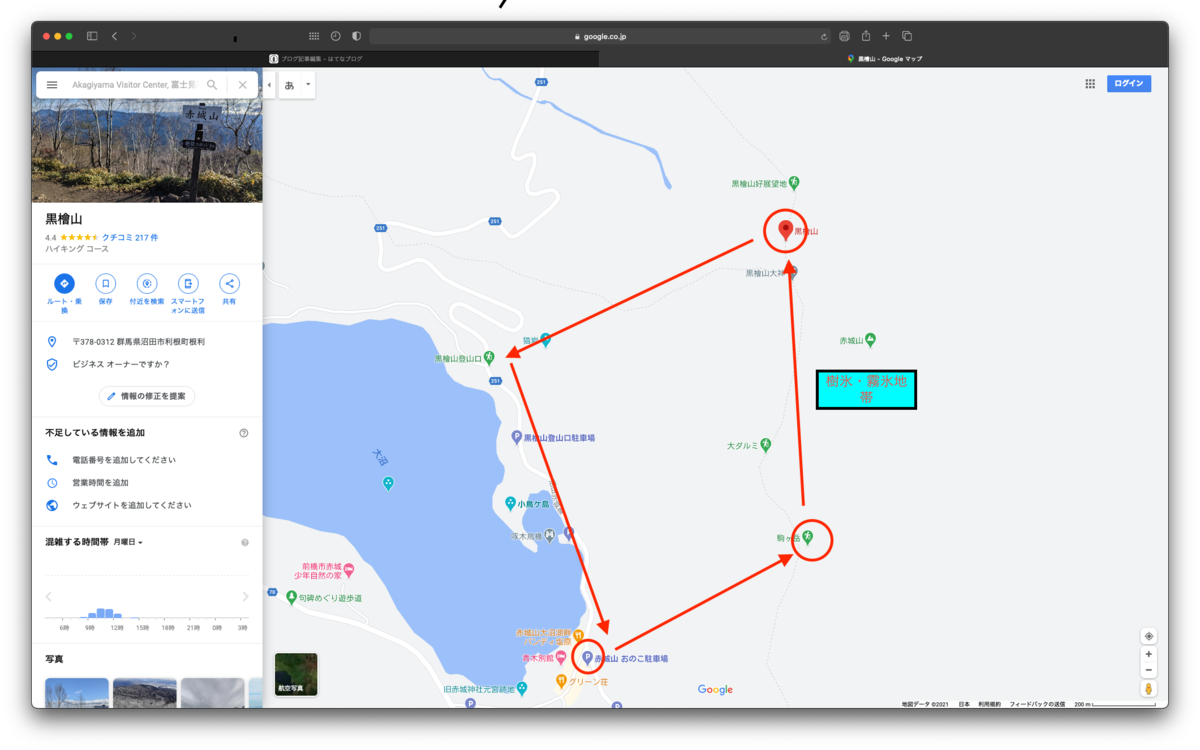Zoom out with the map minus button
Screen dimensions: 1200x750
click(1149, 670)
